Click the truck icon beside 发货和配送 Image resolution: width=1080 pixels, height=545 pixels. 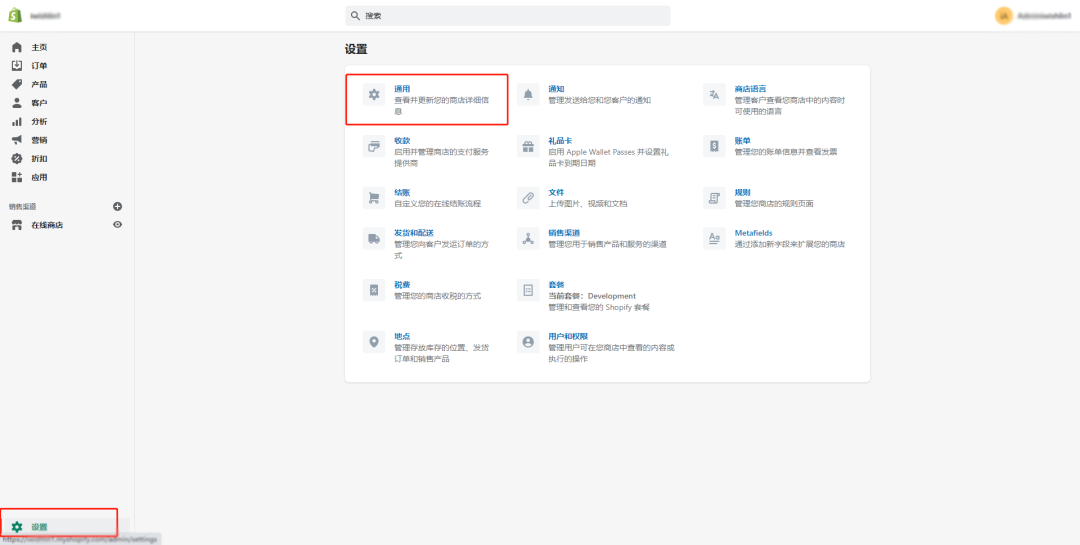click(x=374, y=238)
